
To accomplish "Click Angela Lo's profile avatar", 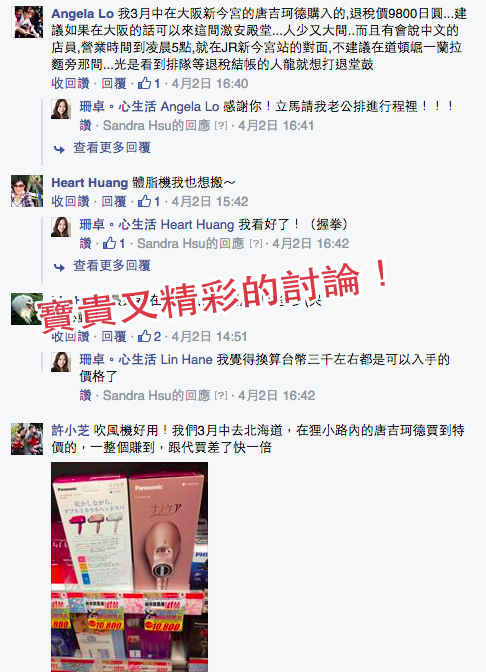I will point(27,22).
